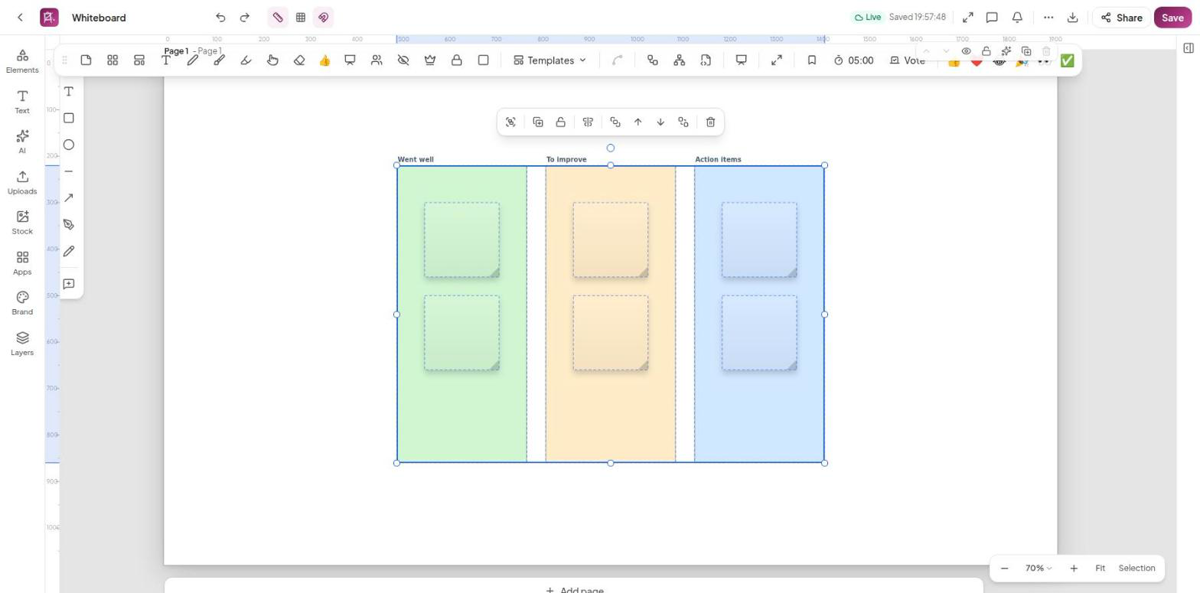This screenshot has width=1200, height=593.
Task: Click the Fit zoom button
Action: point(1100,568)
